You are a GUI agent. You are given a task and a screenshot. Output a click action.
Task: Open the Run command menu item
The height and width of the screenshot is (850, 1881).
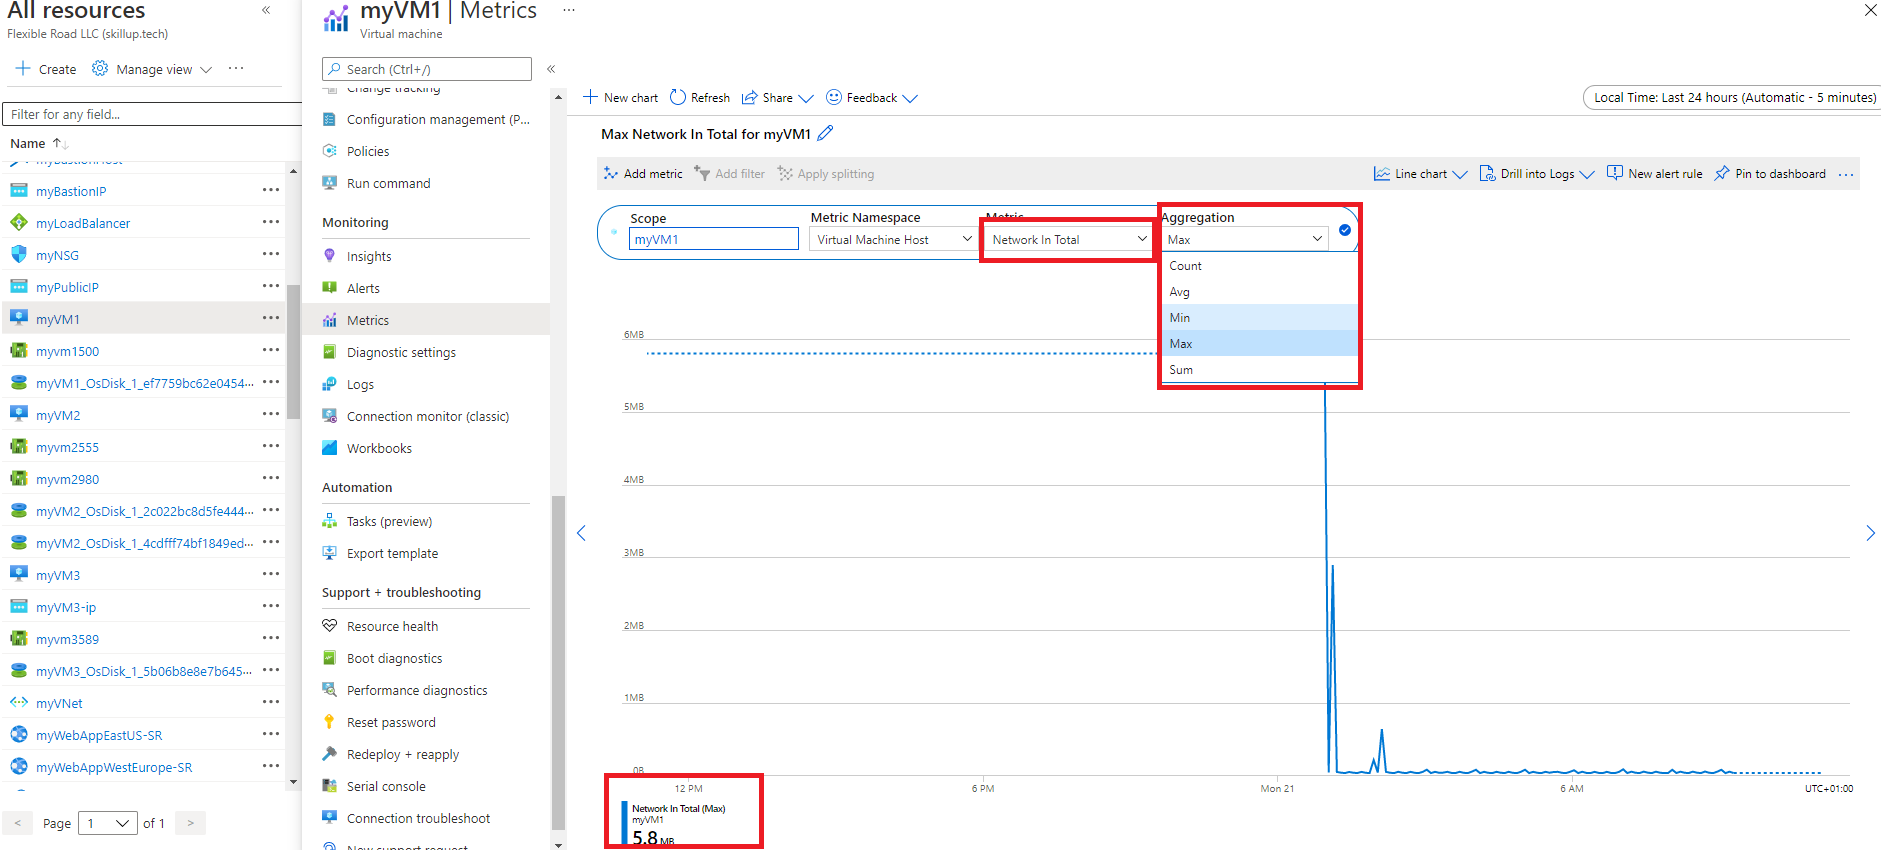388,183
